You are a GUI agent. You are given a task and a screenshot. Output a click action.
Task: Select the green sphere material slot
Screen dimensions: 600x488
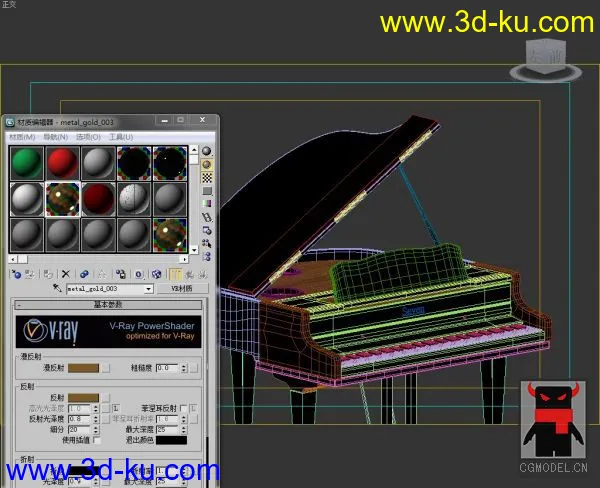tap(26, 164)
